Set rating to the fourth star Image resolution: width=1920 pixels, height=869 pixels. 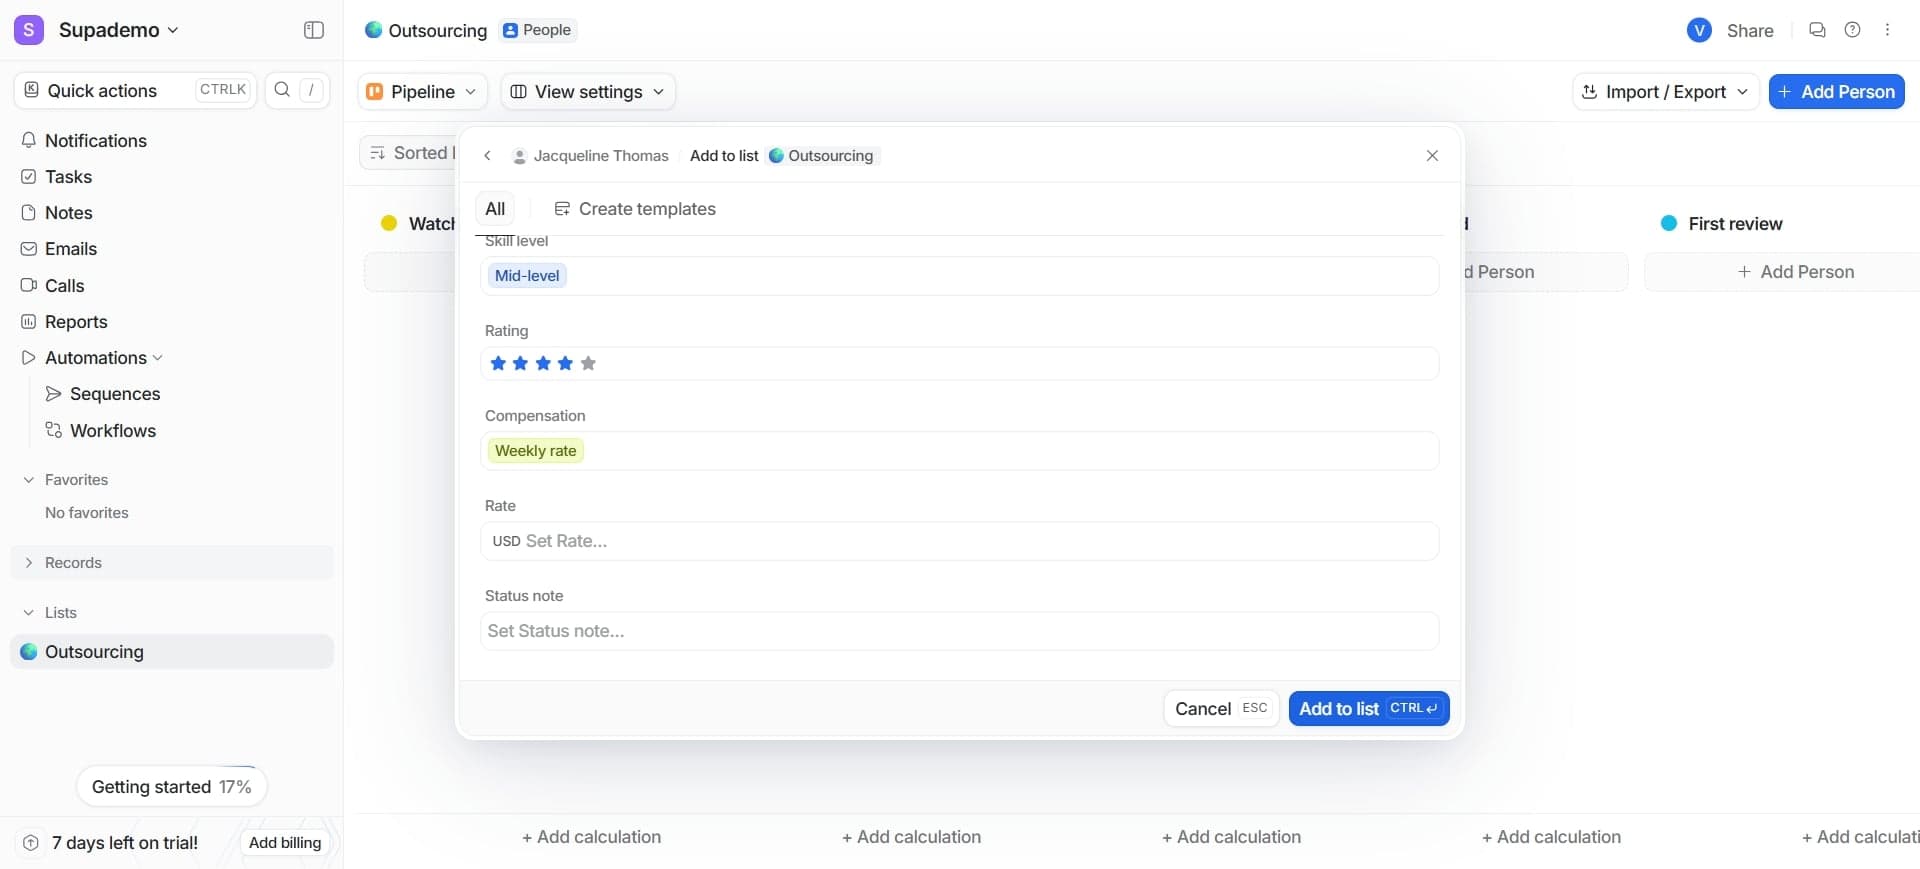pyautogui.click(x=565, y=363)
